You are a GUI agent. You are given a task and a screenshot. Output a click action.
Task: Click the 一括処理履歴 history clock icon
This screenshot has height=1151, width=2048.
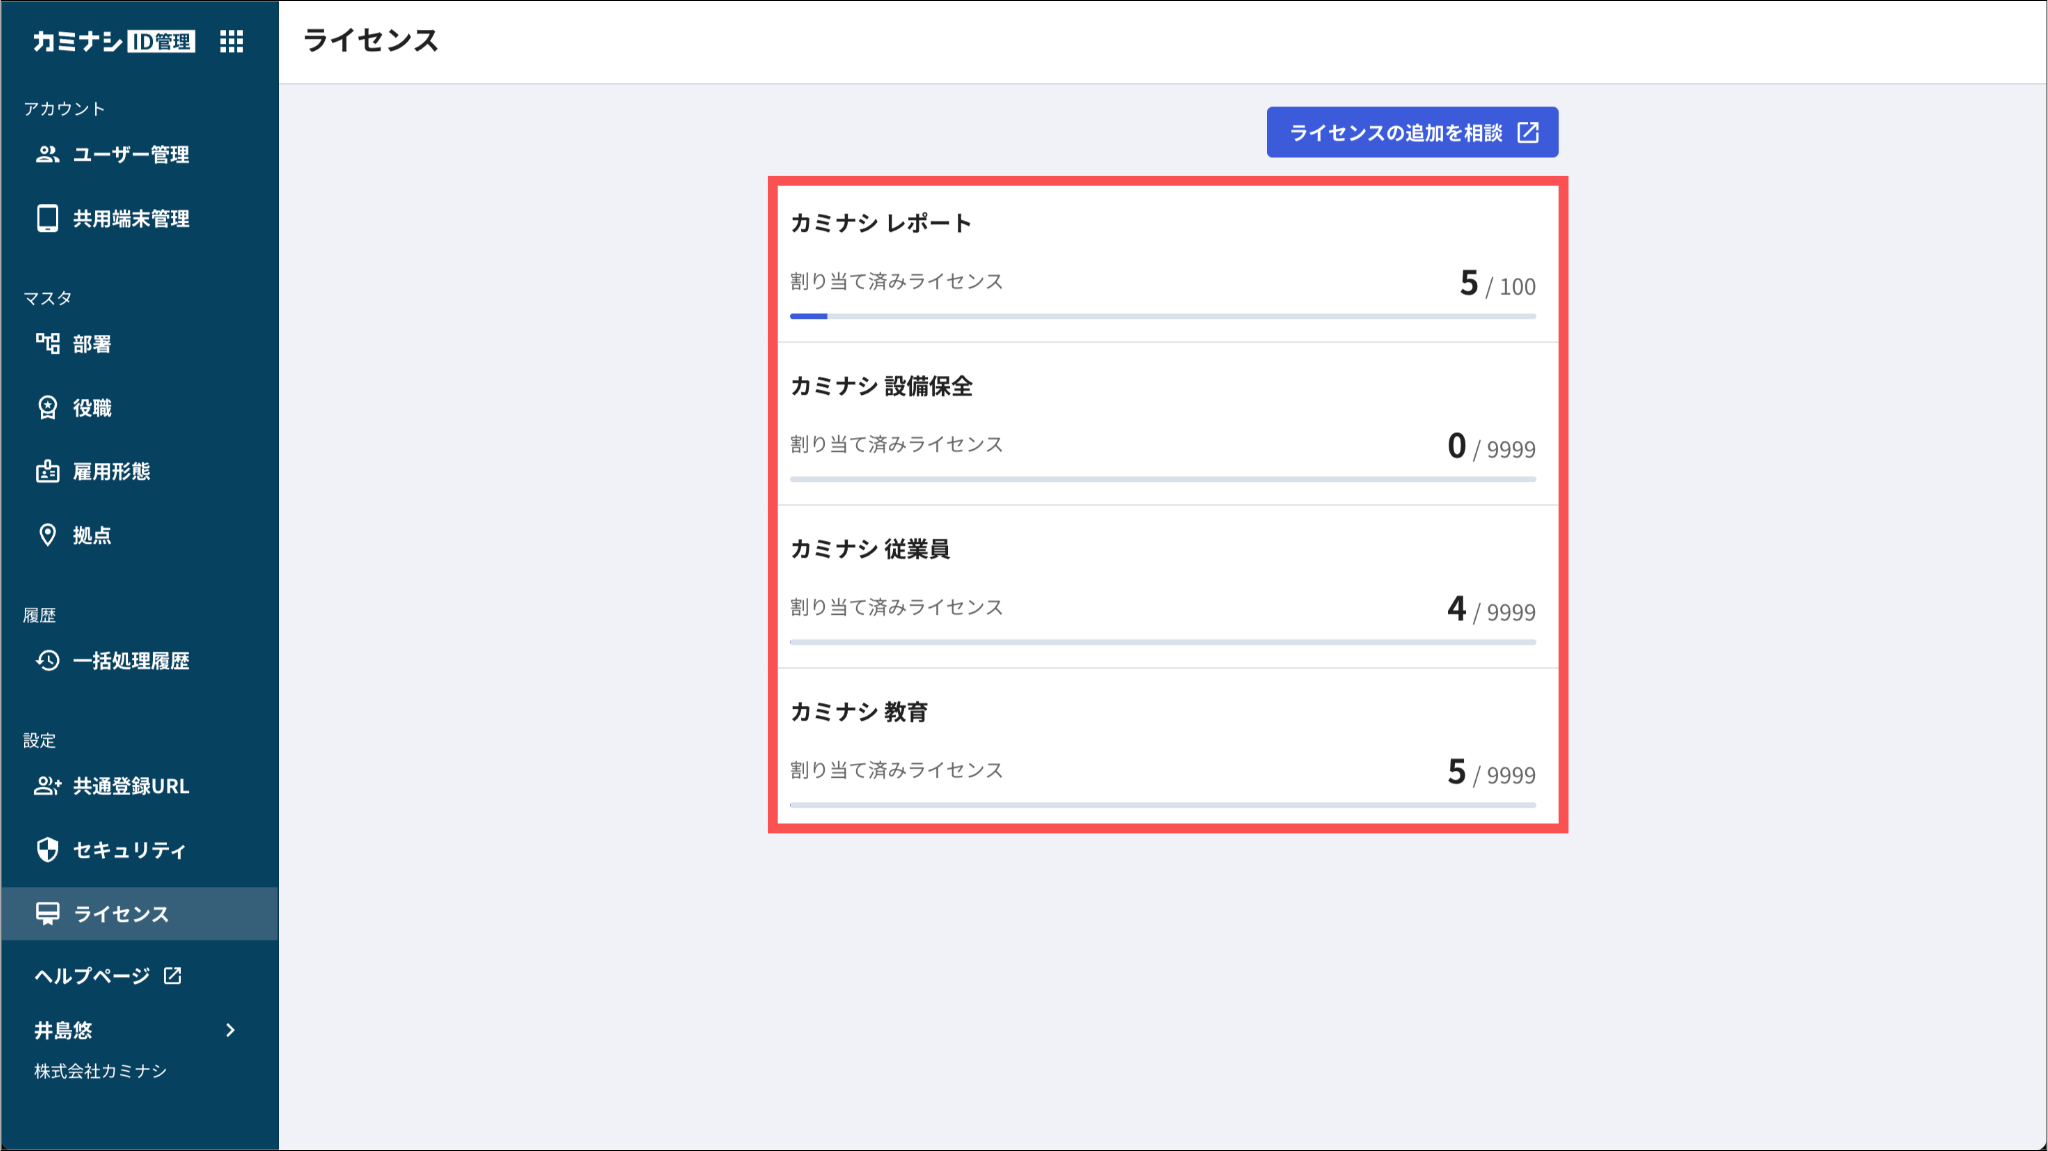[47, 660]
